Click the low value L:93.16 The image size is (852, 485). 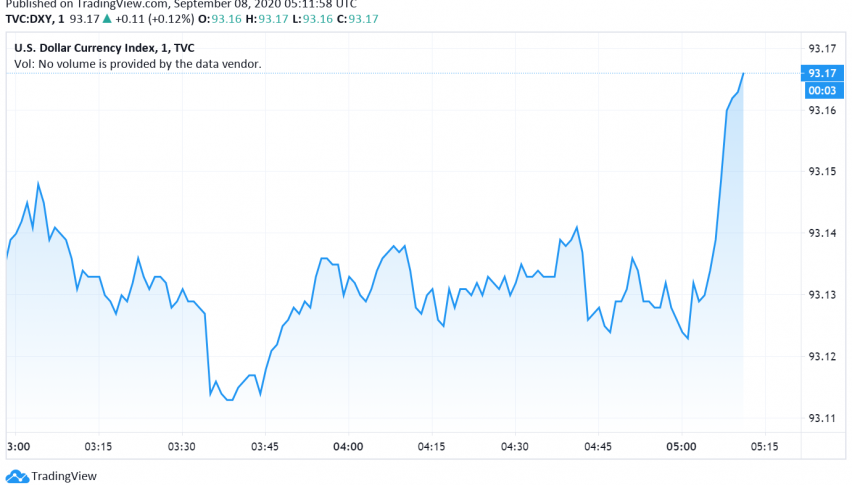pos(312,19)
